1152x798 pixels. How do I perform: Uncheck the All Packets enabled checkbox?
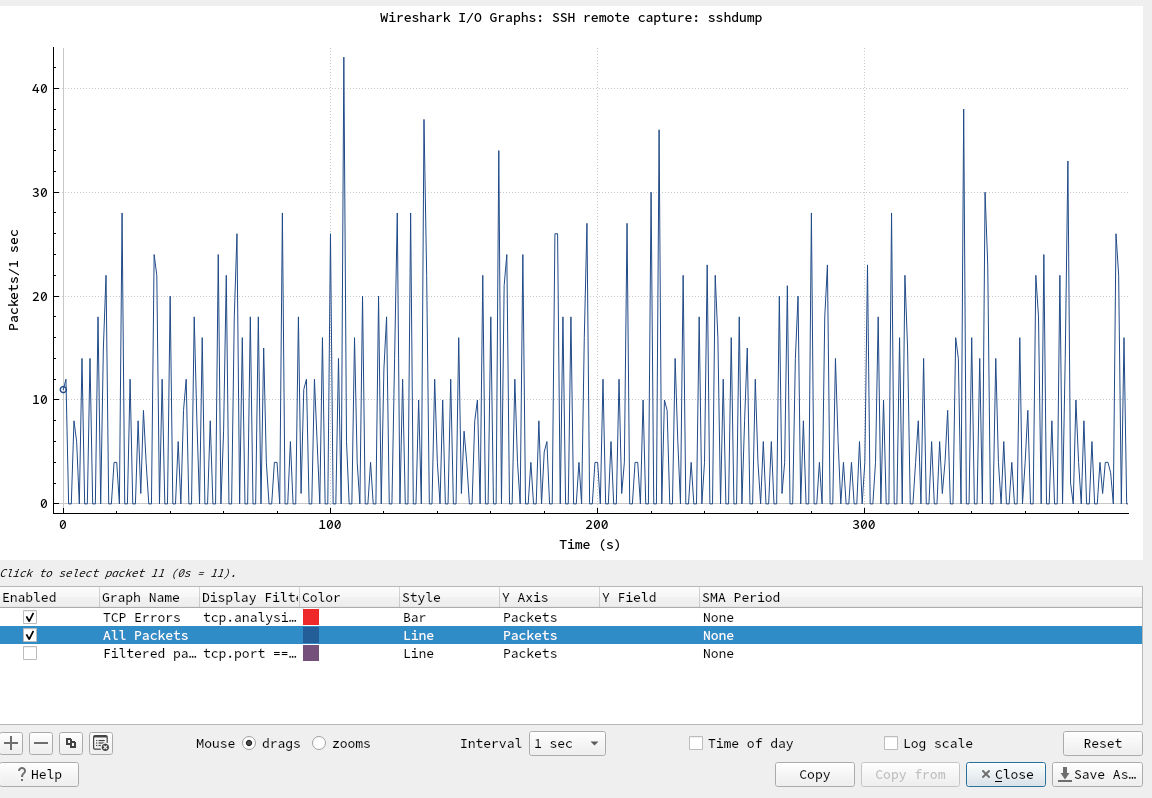click(x=30, y=635)
